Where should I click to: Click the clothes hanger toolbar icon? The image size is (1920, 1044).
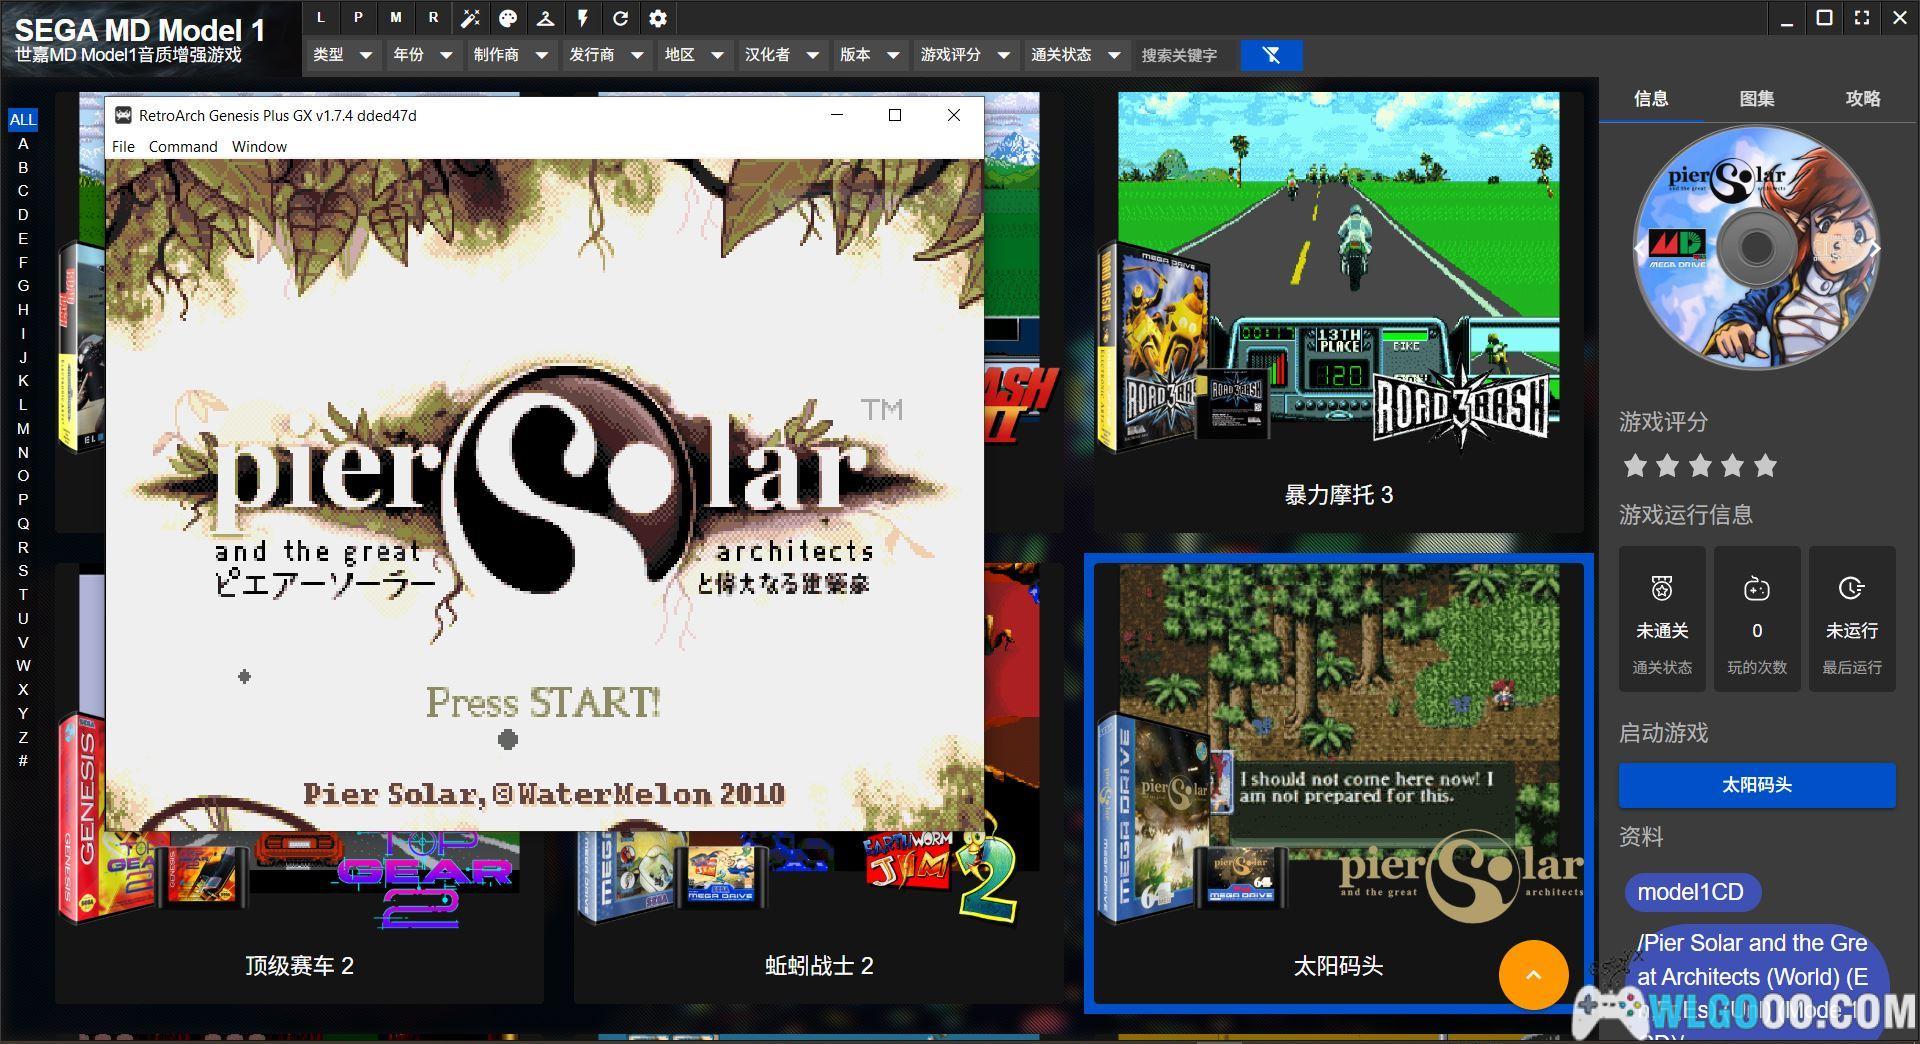(545, 18)
